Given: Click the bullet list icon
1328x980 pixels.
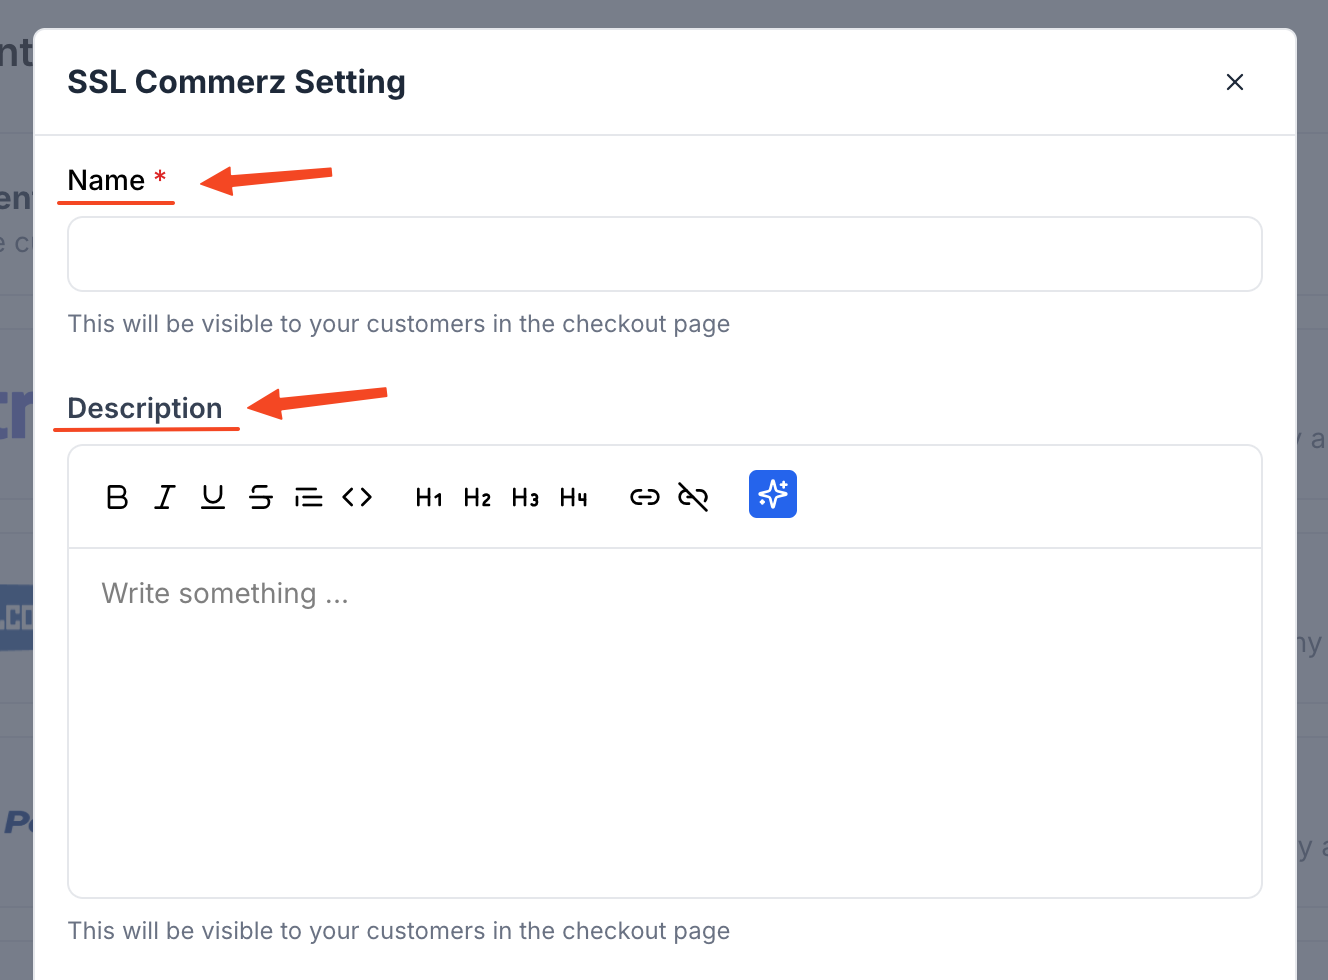Looking at the screenshot, I should [309, 496].
